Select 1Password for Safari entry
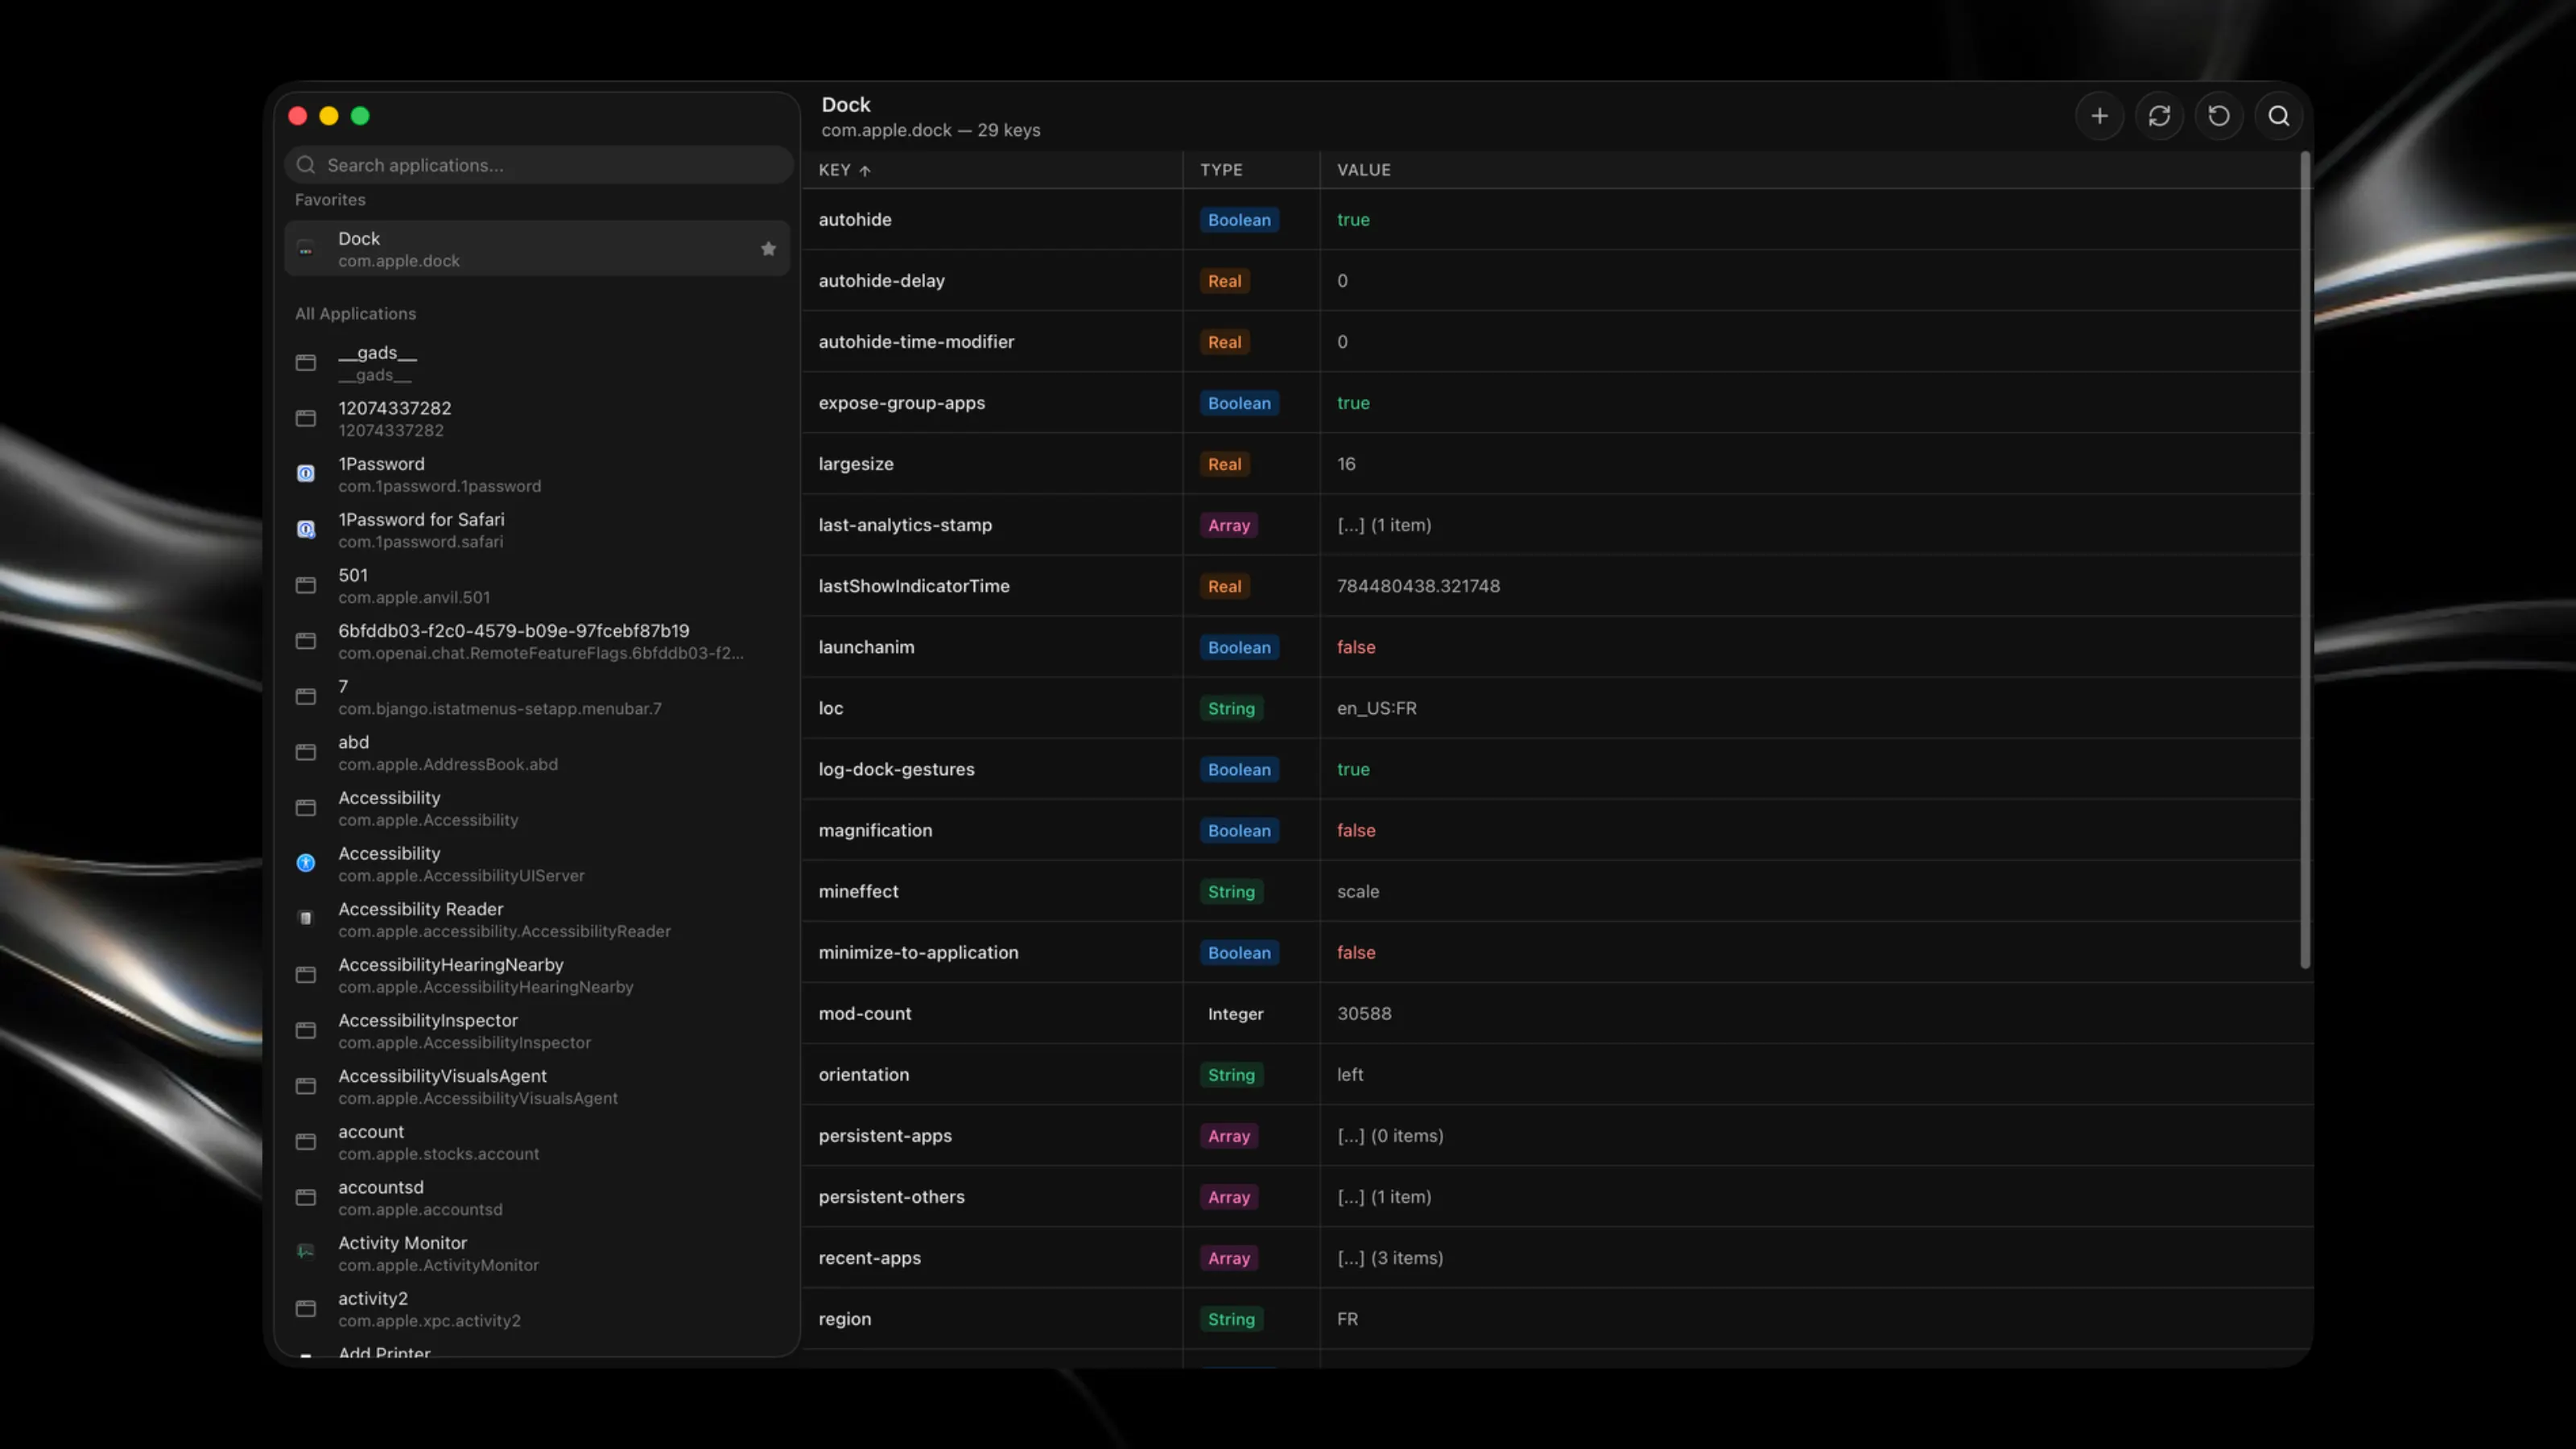The width and height of the screenshot is (2576, 1449). pos(537,530)
